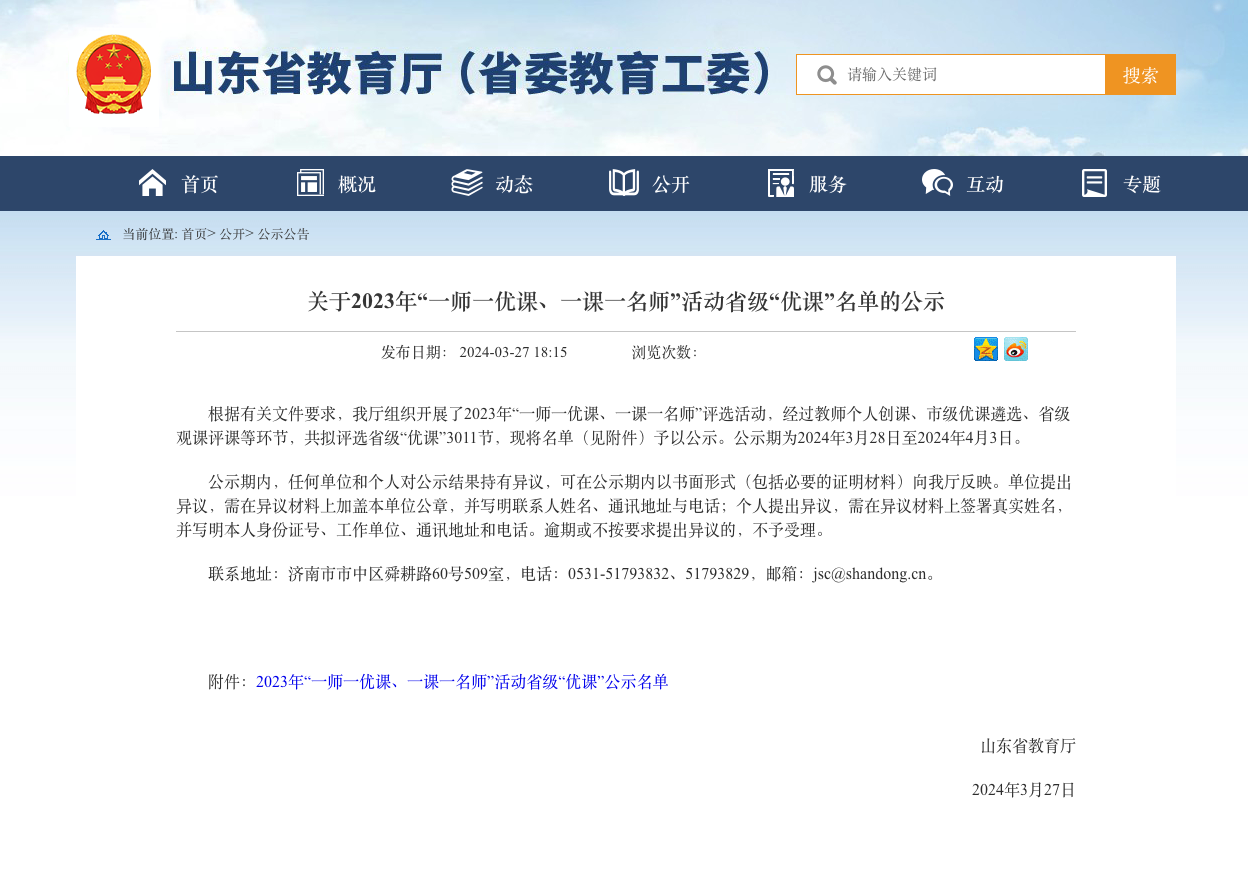Share to QQ Zone star icon
This screenshot has height=876, width=1248.
click(x=986, y=349)
